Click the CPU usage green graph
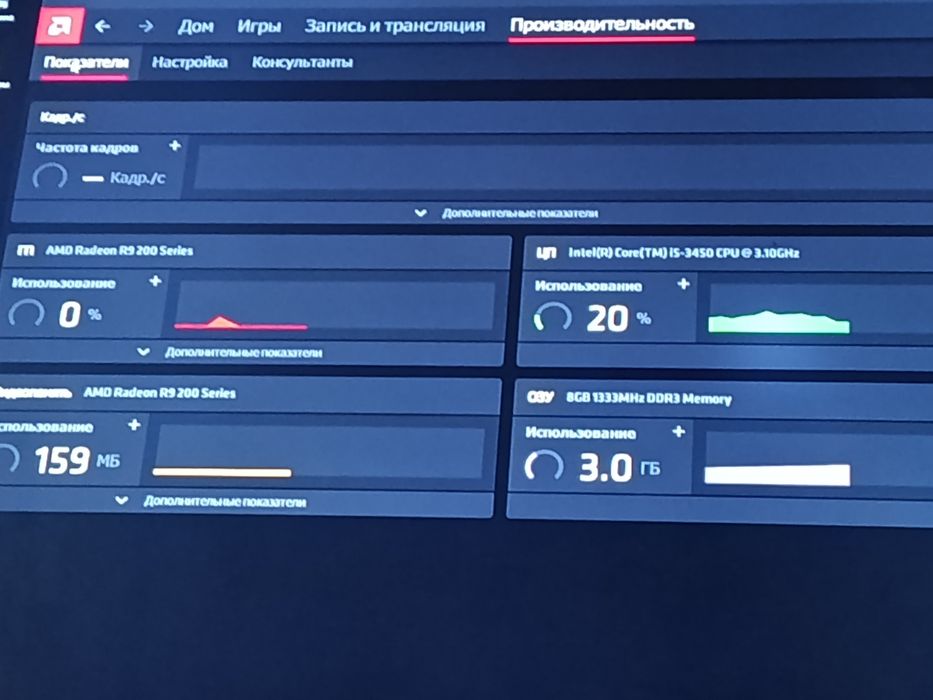Viewport: 933px width, 700px height. click(x=779, y=321)
